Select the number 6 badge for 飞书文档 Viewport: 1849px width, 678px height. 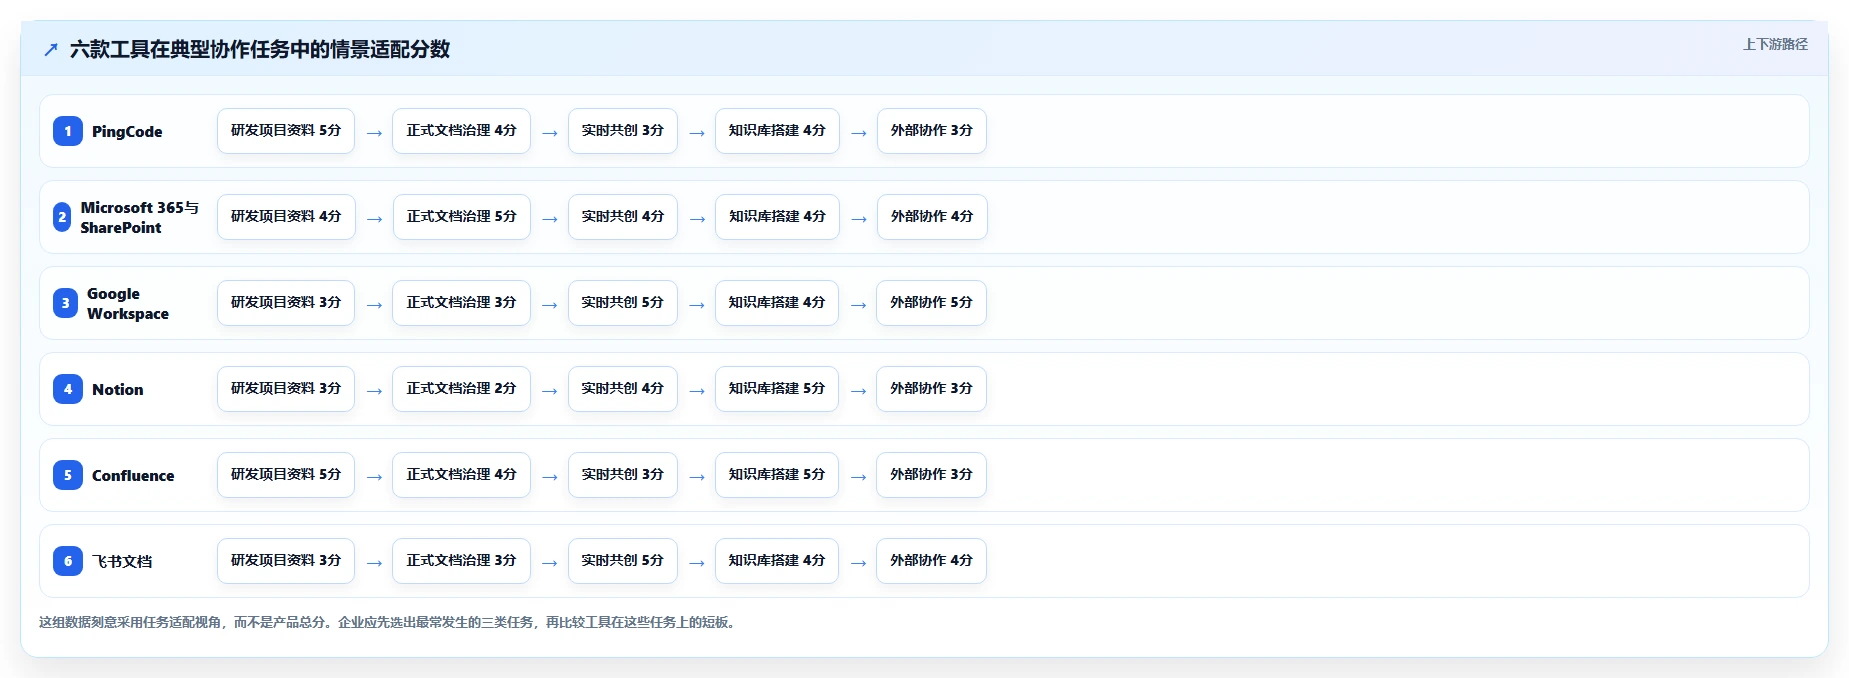pos(68,561)
